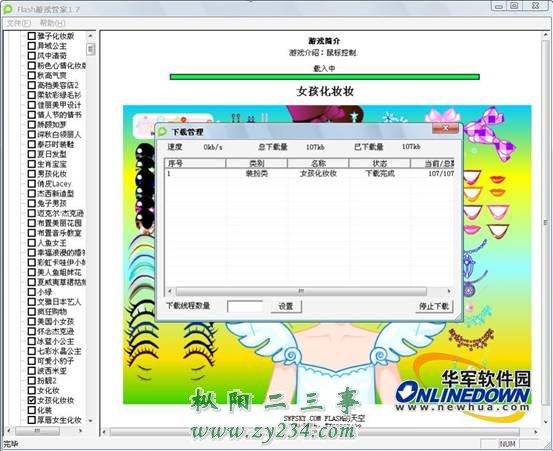Click download list left scroll arrow

tap(170, 291)
